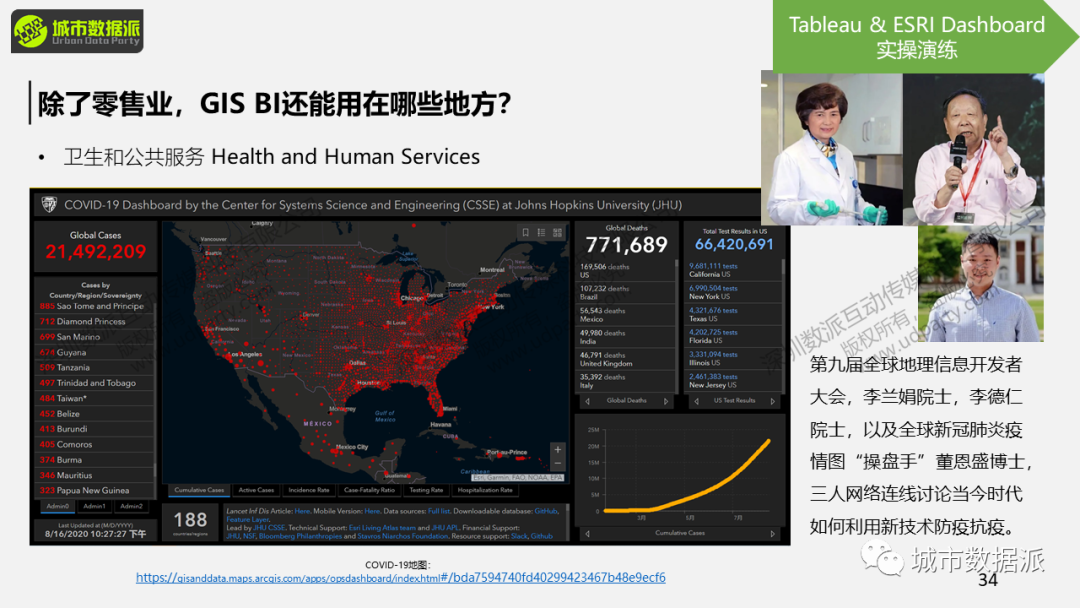1080x608 pixels.
Task: Select the Admin0 list tab
Action: (57, 506)
